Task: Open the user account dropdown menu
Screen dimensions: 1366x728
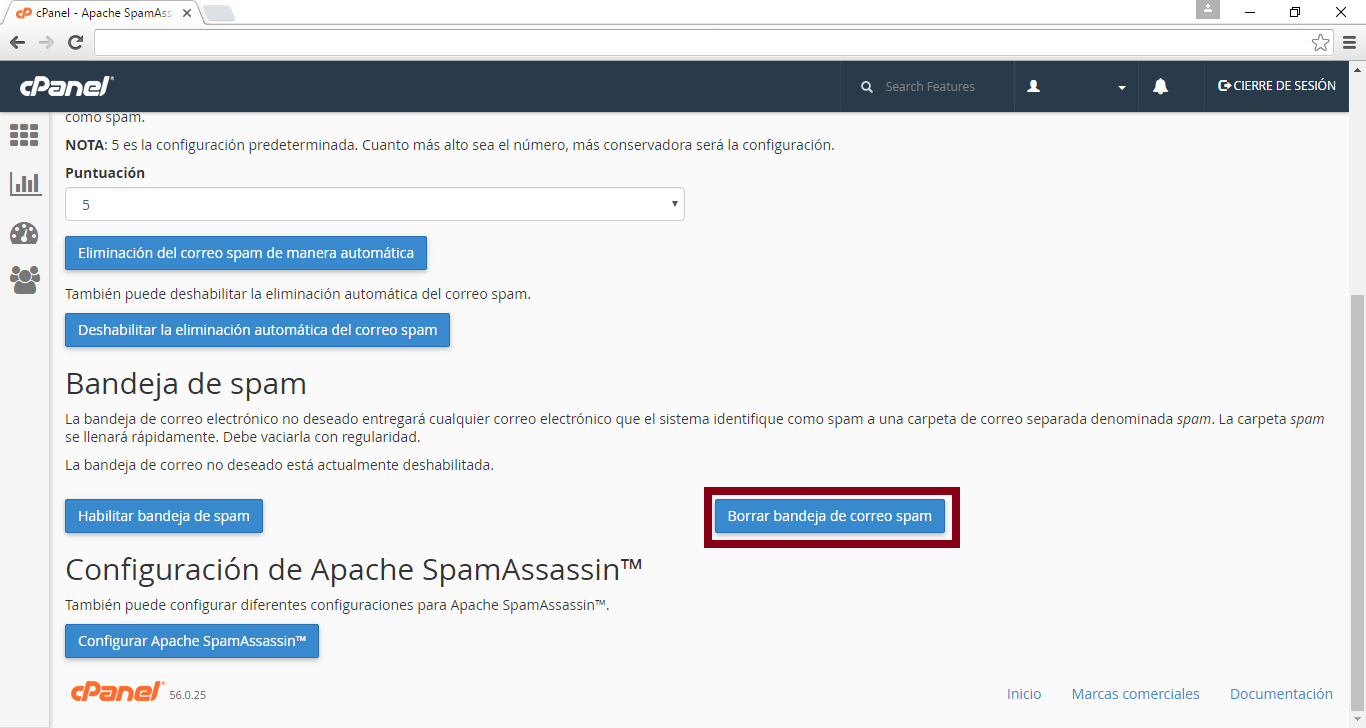Action: 1076,87
